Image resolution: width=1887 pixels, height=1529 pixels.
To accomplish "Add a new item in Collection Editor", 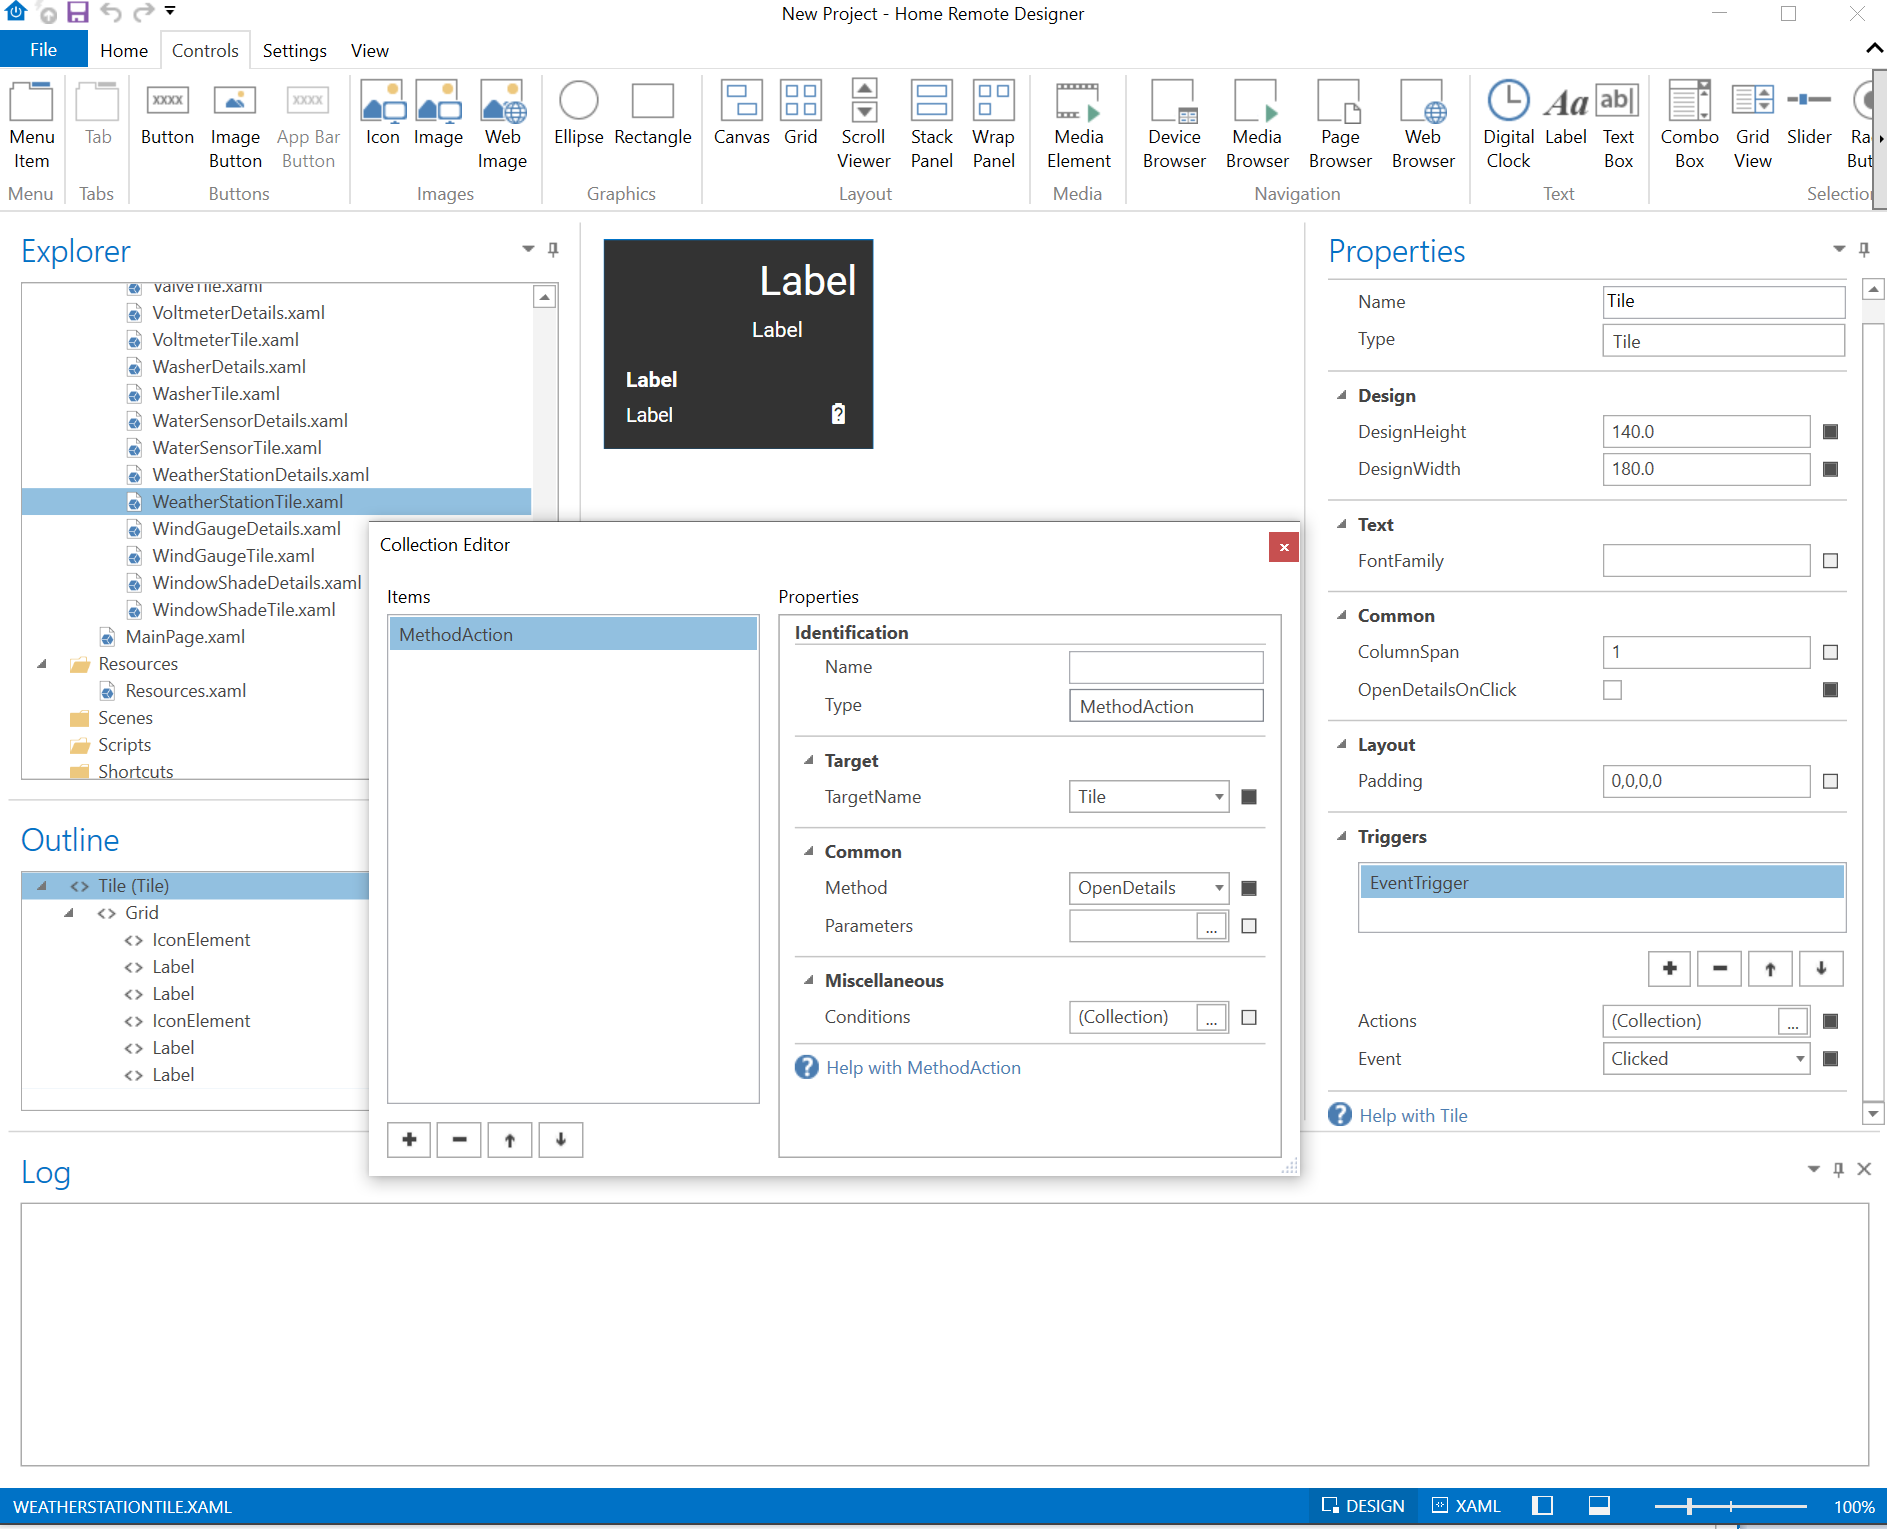I will tap(409, 1139).
